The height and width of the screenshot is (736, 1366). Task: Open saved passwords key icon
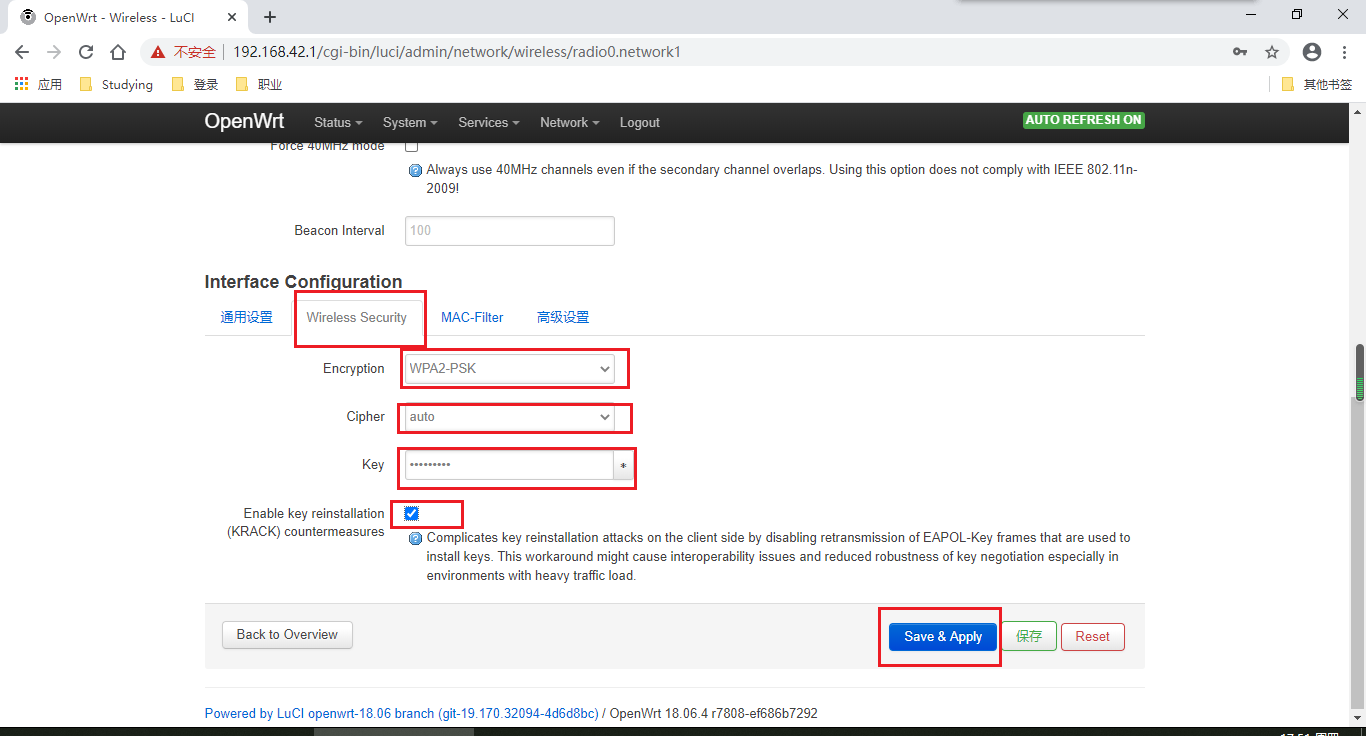click(1240, 52)
